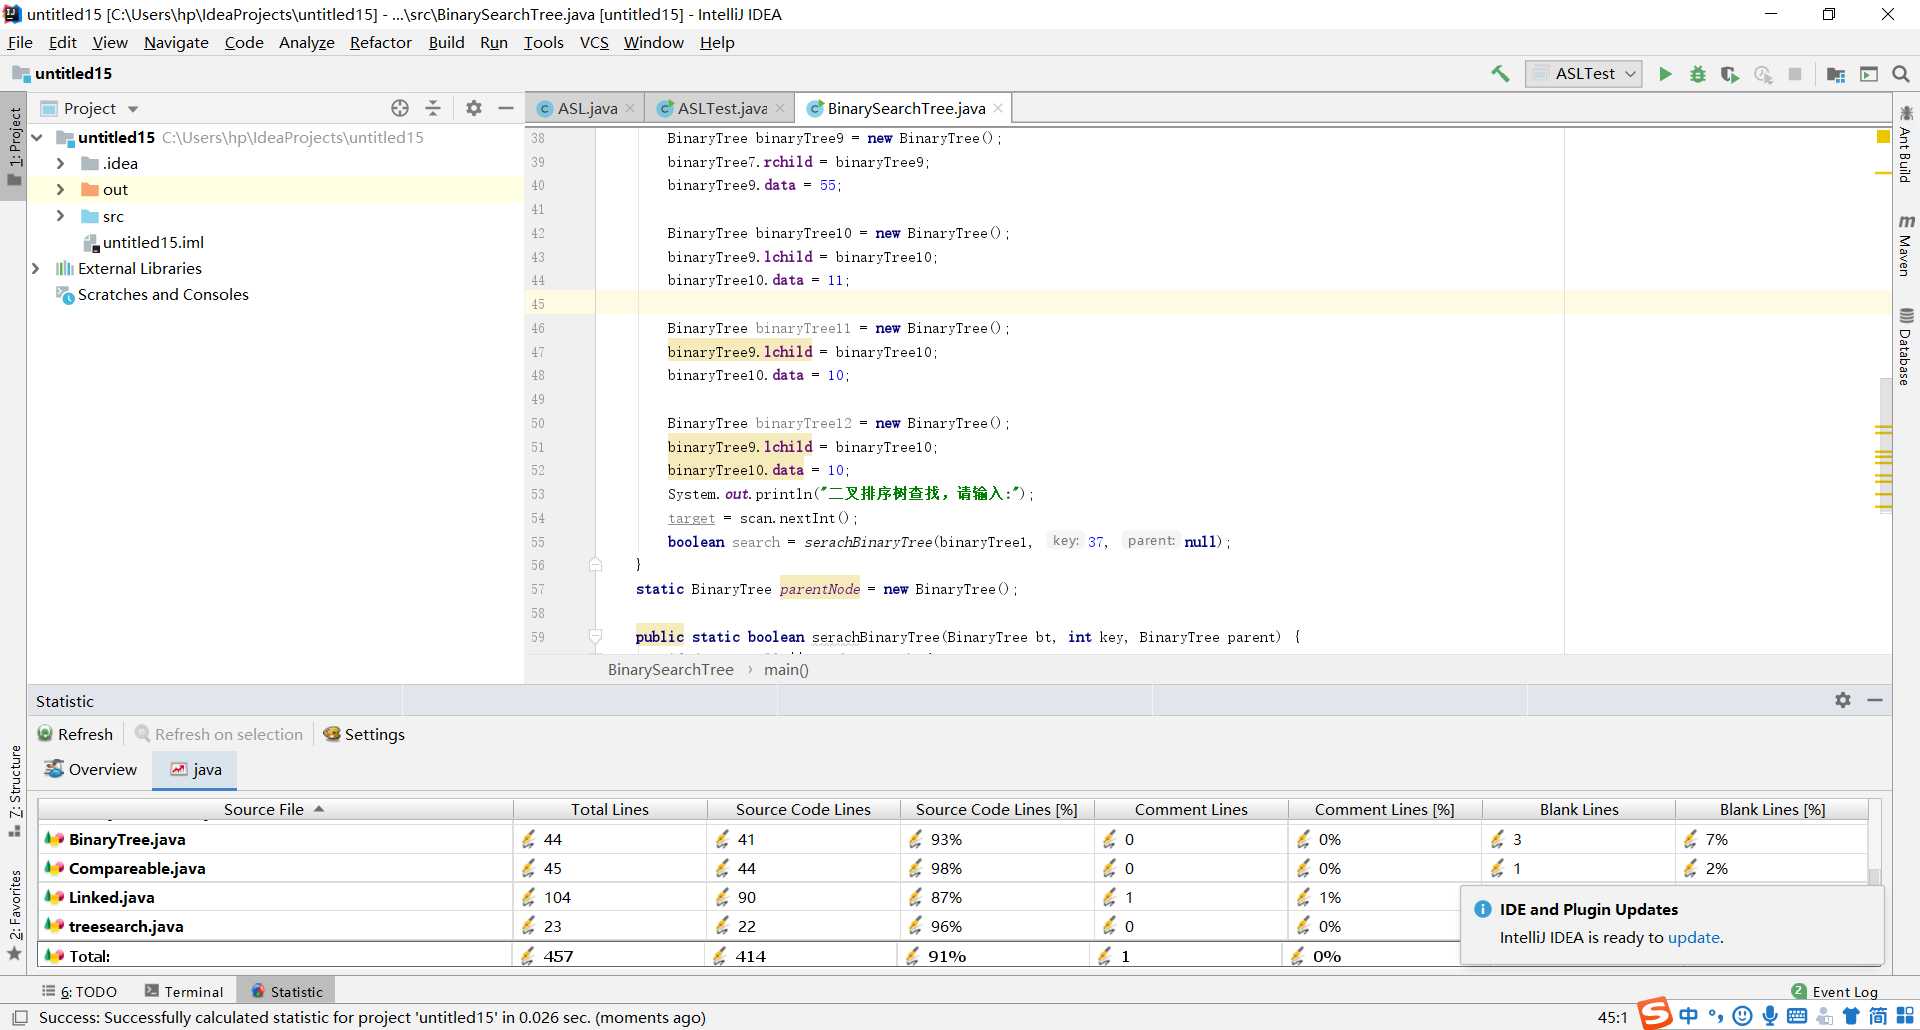Viewport: 1920px width, 1030px height.
Task: Hide the Project panel with minus icon
Action: pyautogui.click(x=506, y=108)
